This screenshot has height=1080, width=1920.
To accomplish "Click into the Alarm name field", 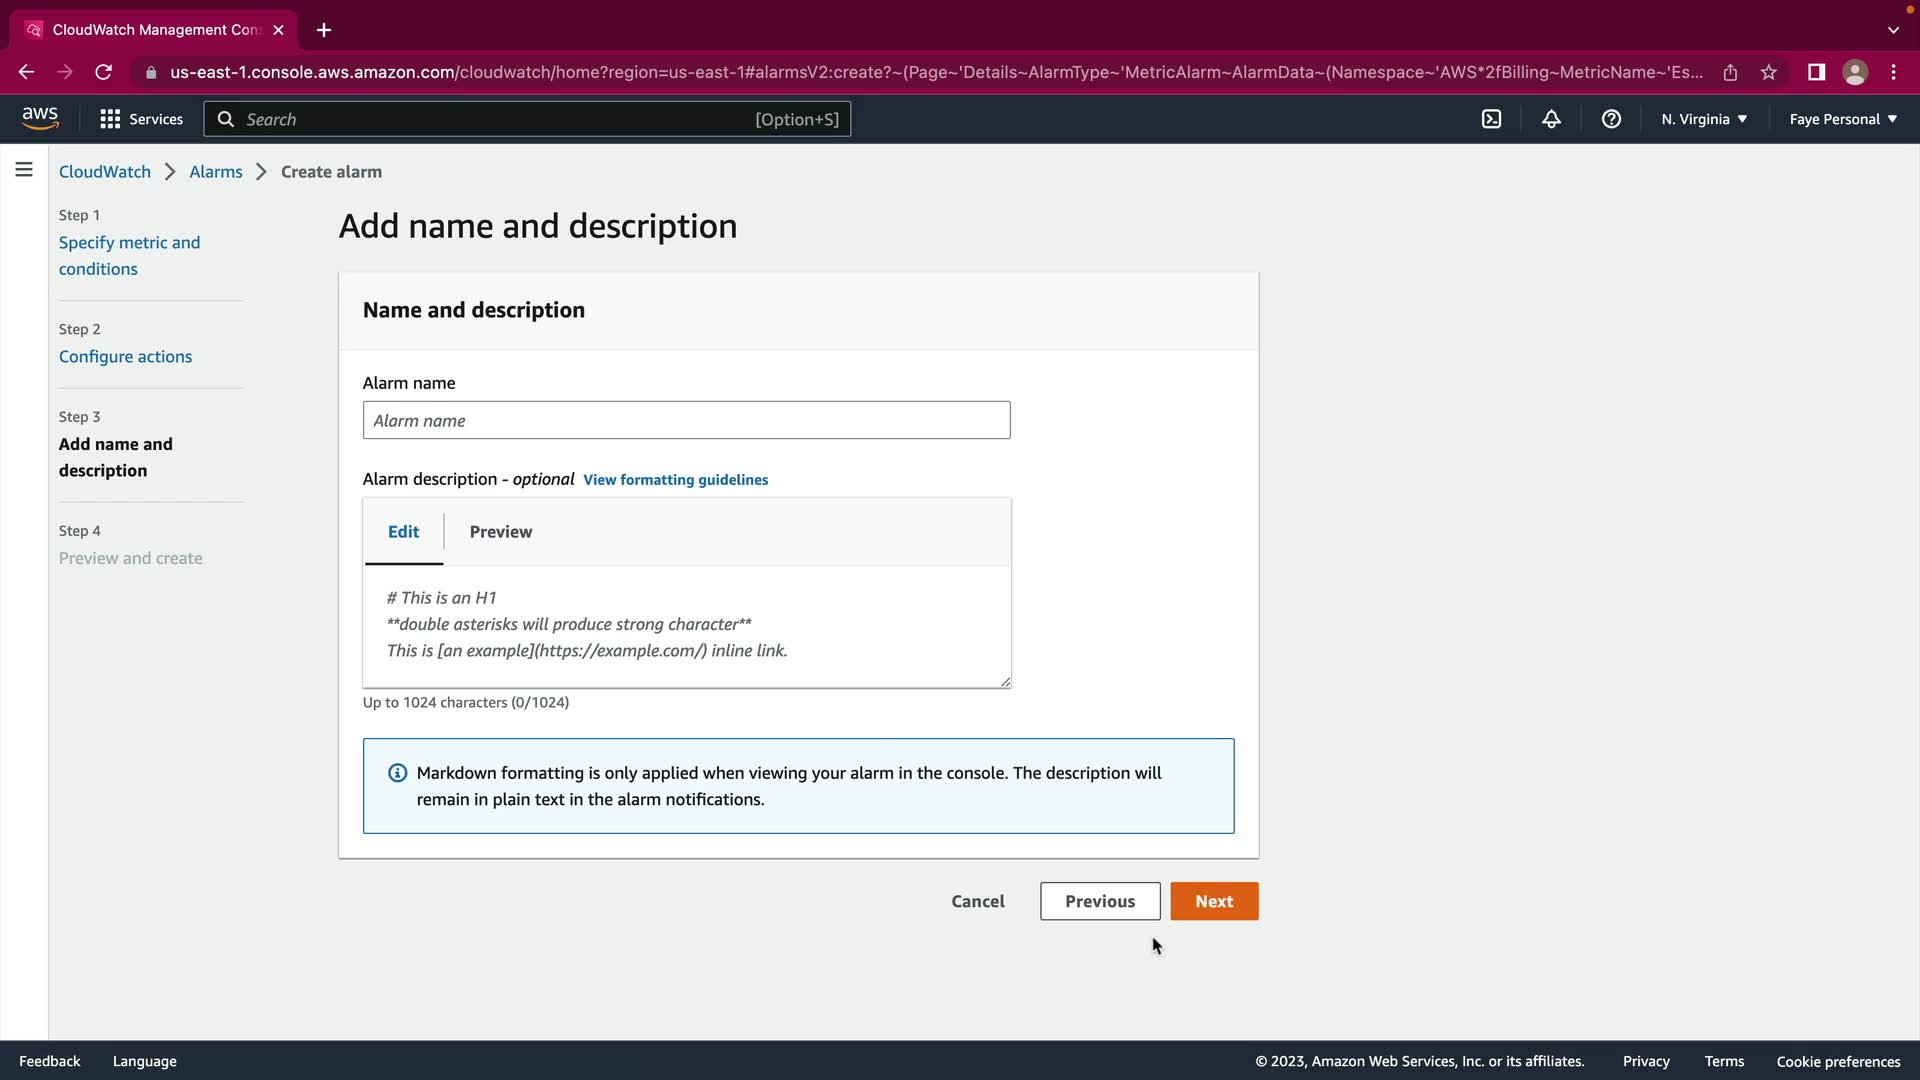I will click(x=686, y=420).
